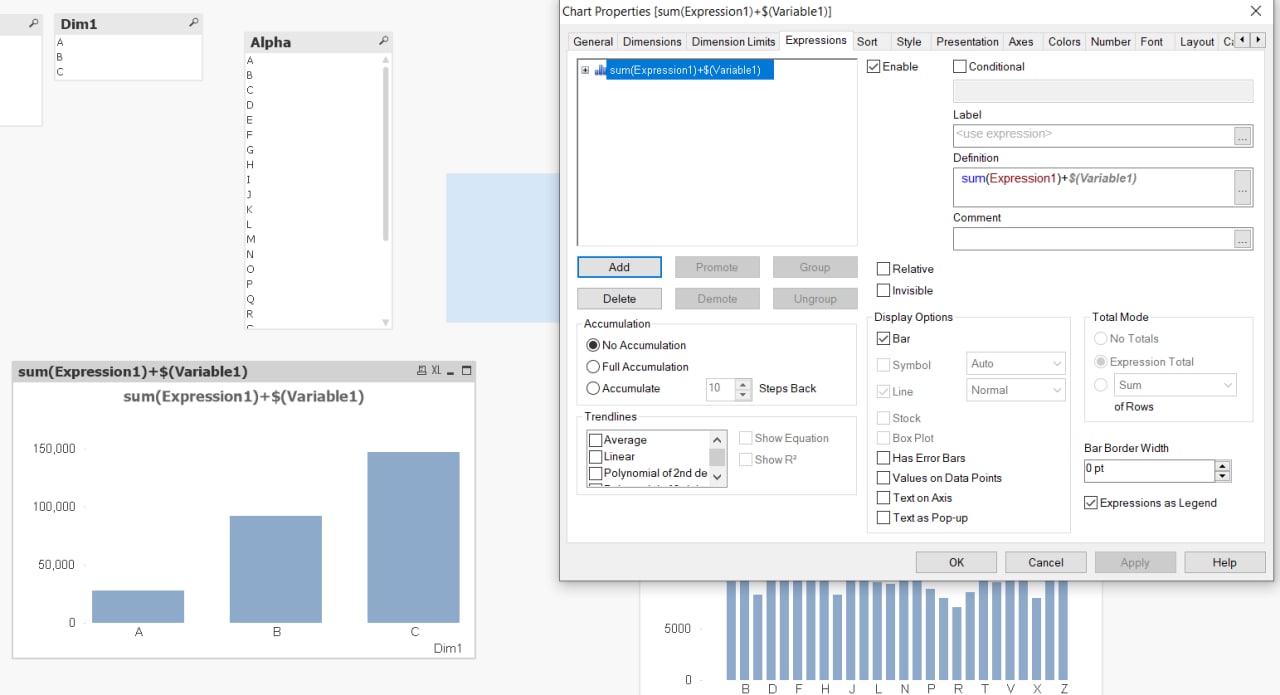Confirm with the OK button

coord(956,562)
